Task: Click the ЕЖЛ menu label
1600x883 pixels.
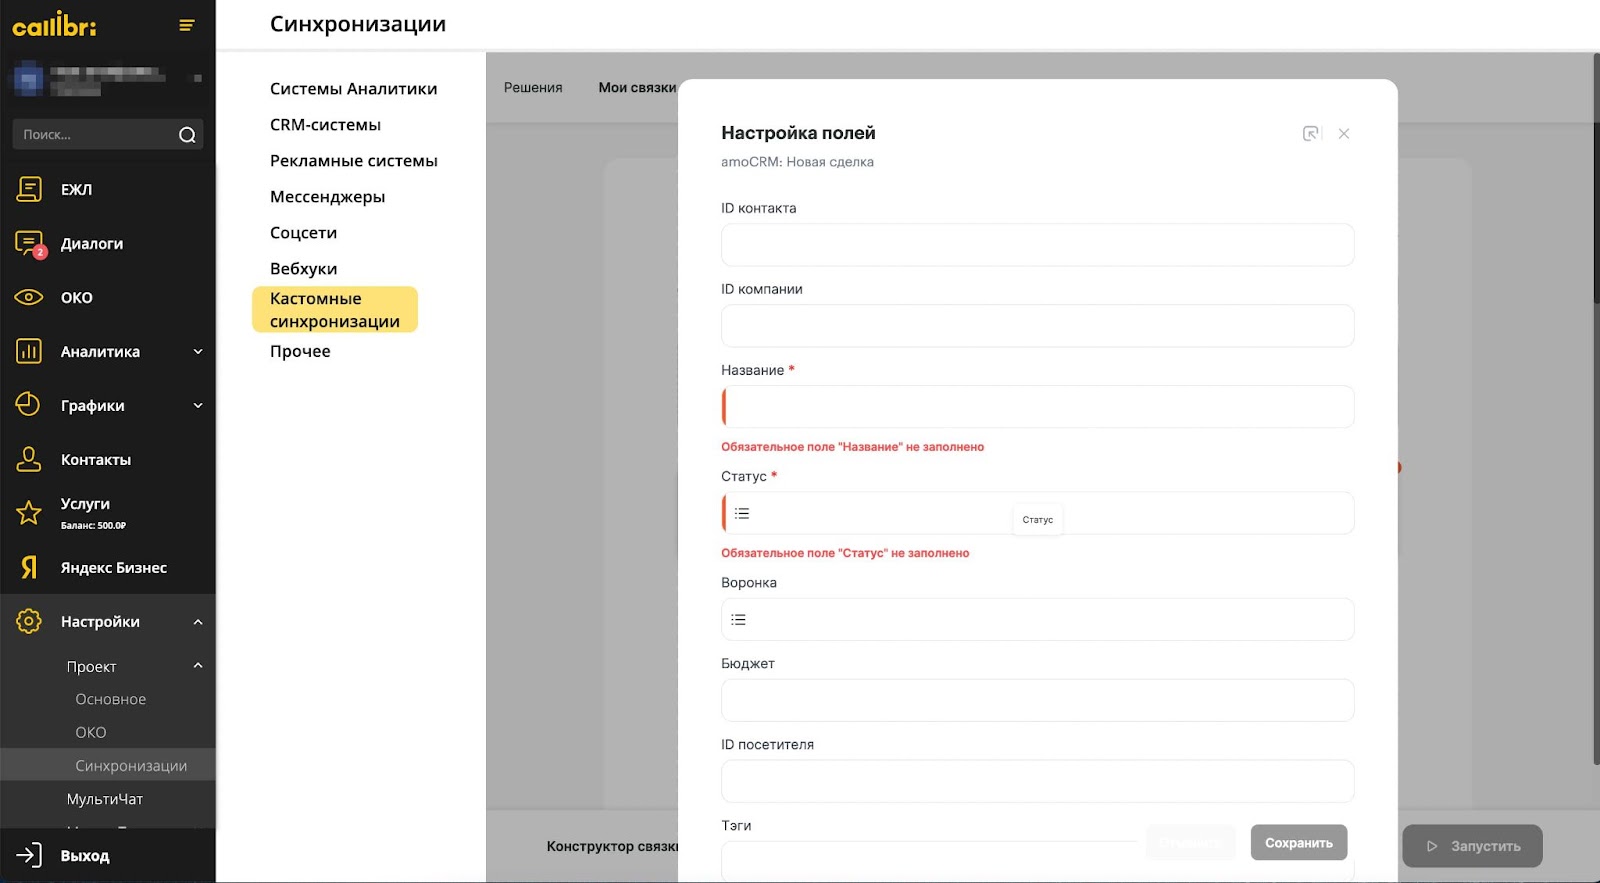Action: click(x=76, y=189)
